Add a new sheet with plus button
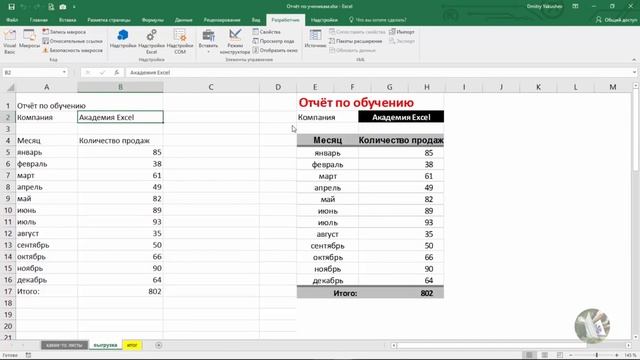This screenshot has height=360, width=640. [x=159, y=345]
